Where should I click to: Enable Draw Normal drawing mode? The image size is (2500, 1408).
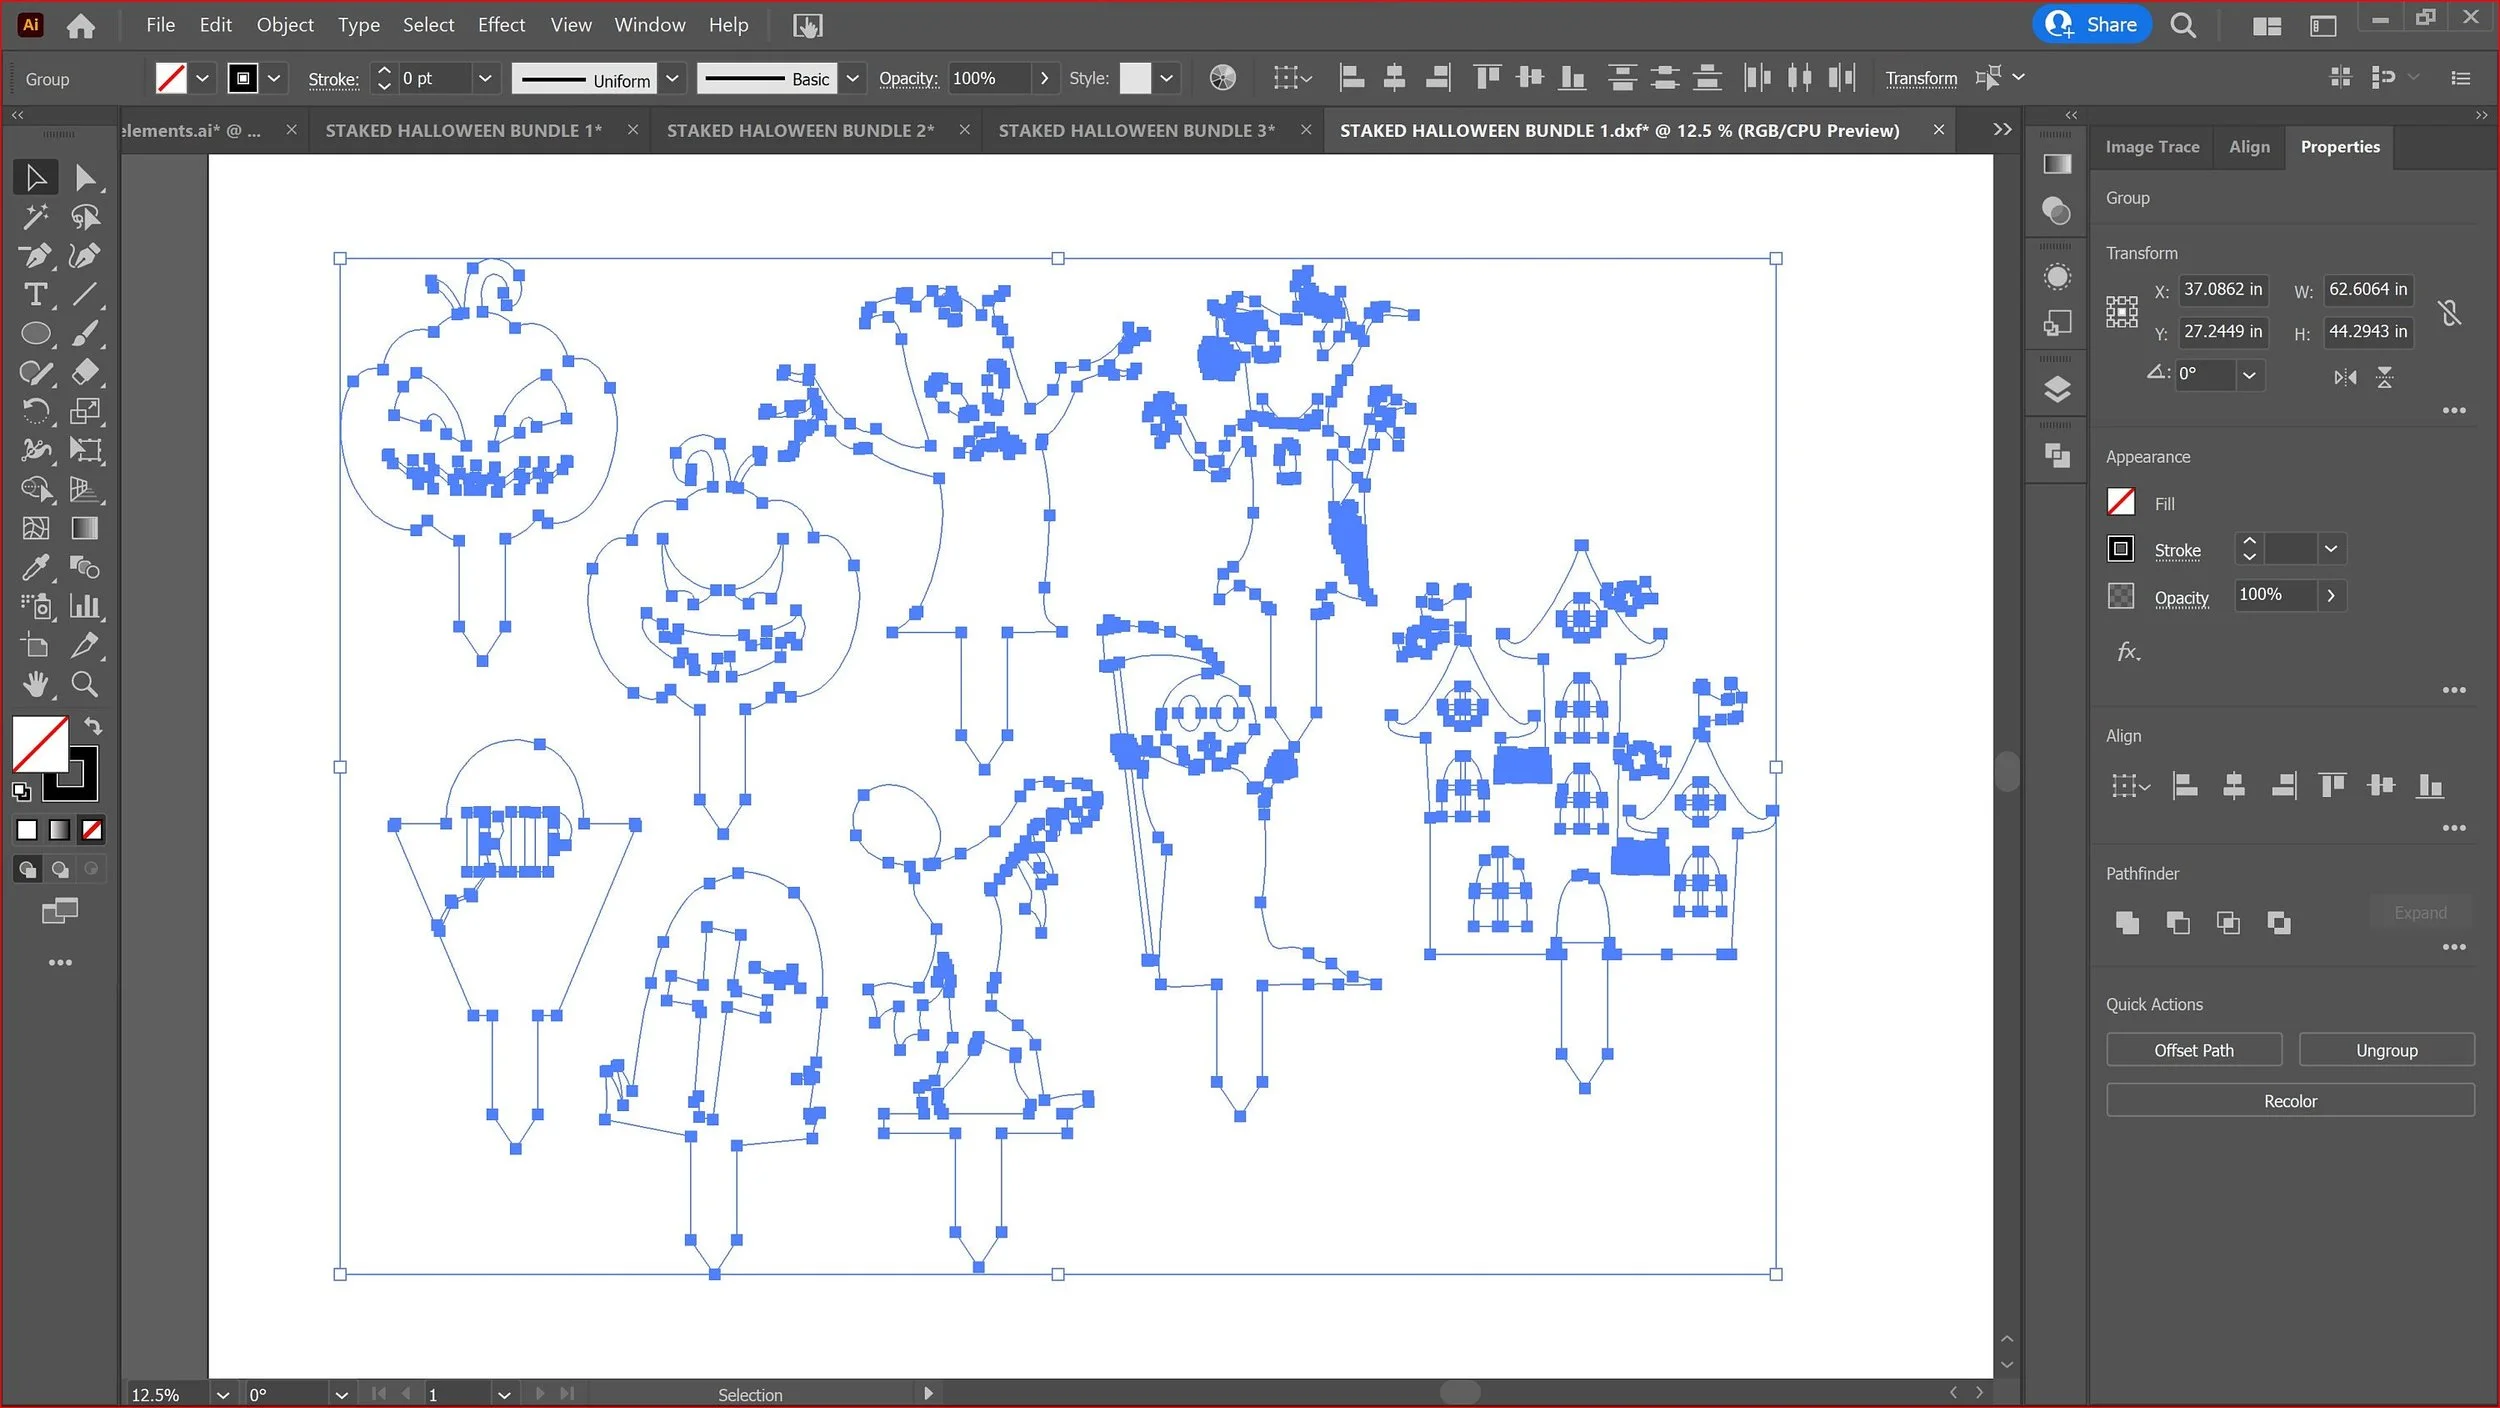[x=27, y=870]
